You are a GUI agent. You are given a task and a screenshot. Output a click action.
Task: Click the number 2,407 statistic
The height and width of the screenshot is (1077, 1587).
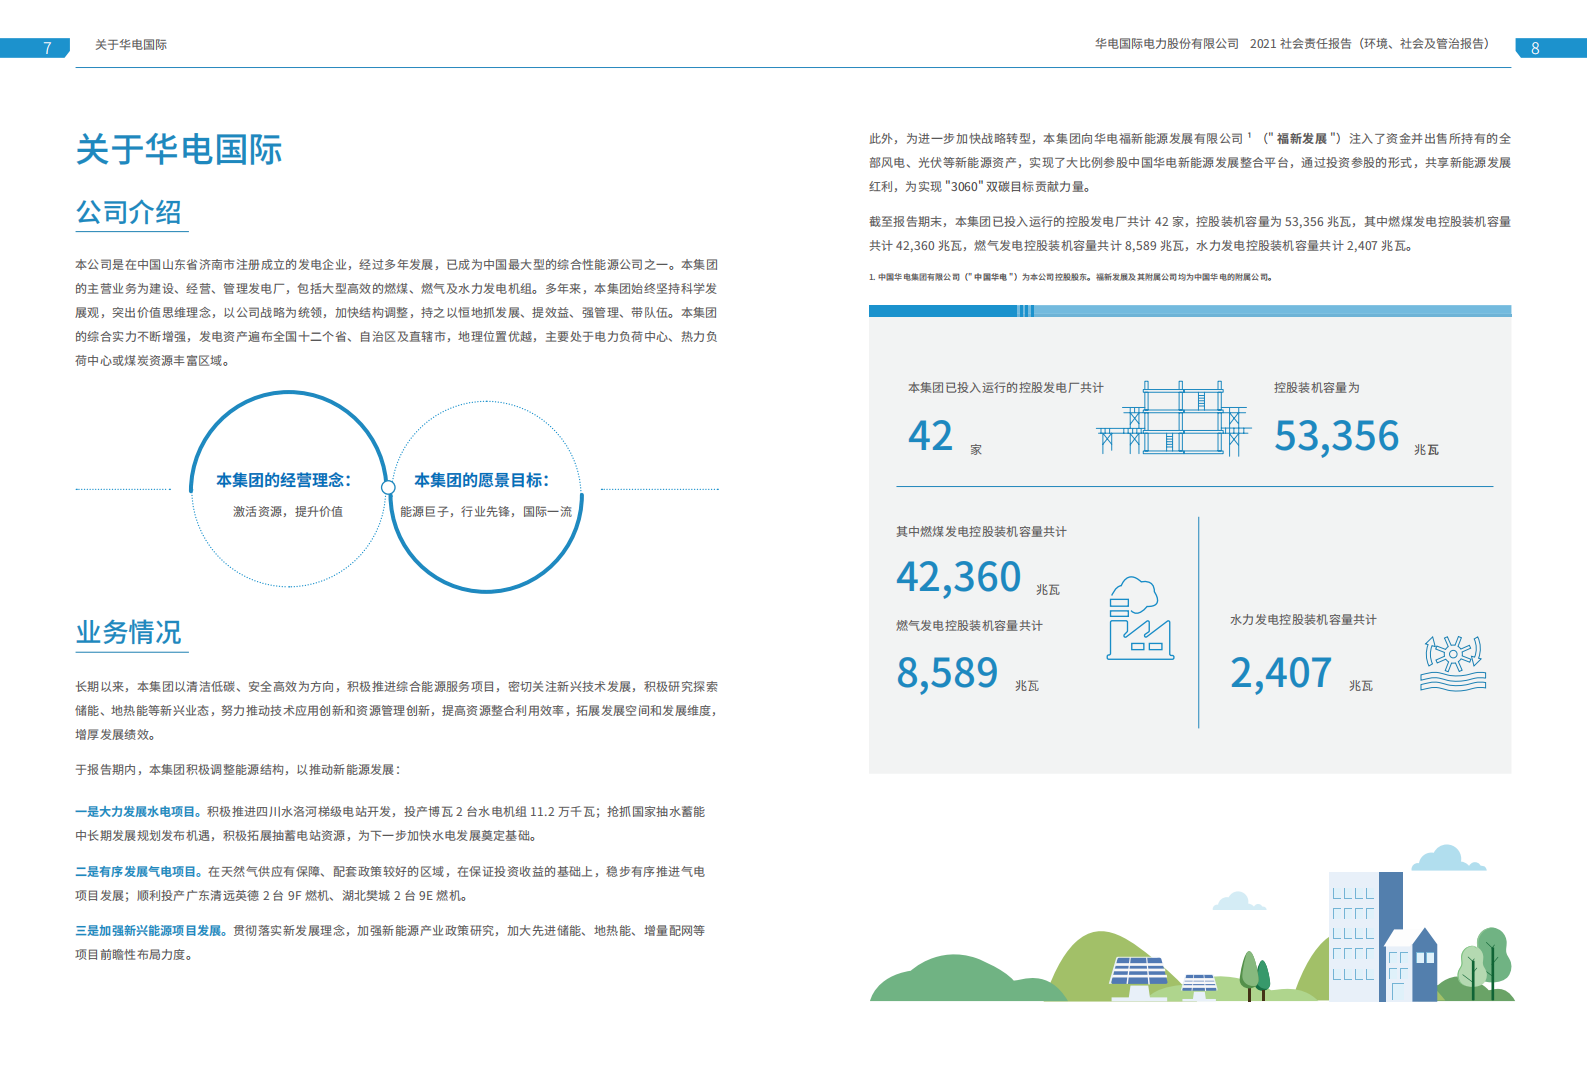click(x=1281, y=673)
